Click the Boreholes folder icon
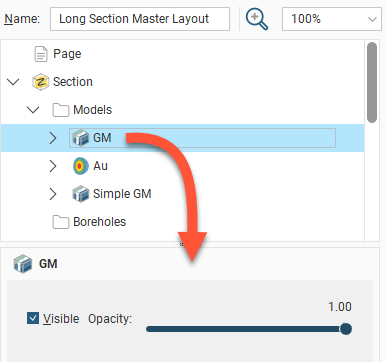Viewport: 385px width, 362px height. 61,222
